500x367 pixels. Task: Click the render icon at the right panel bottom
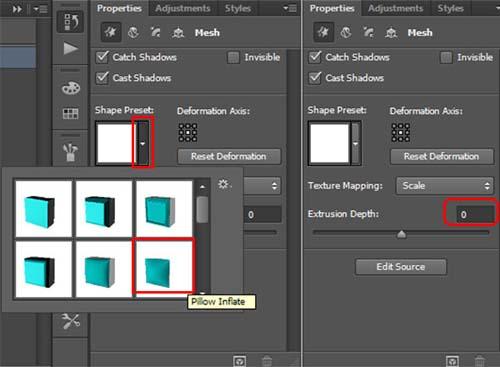point(452,361)
